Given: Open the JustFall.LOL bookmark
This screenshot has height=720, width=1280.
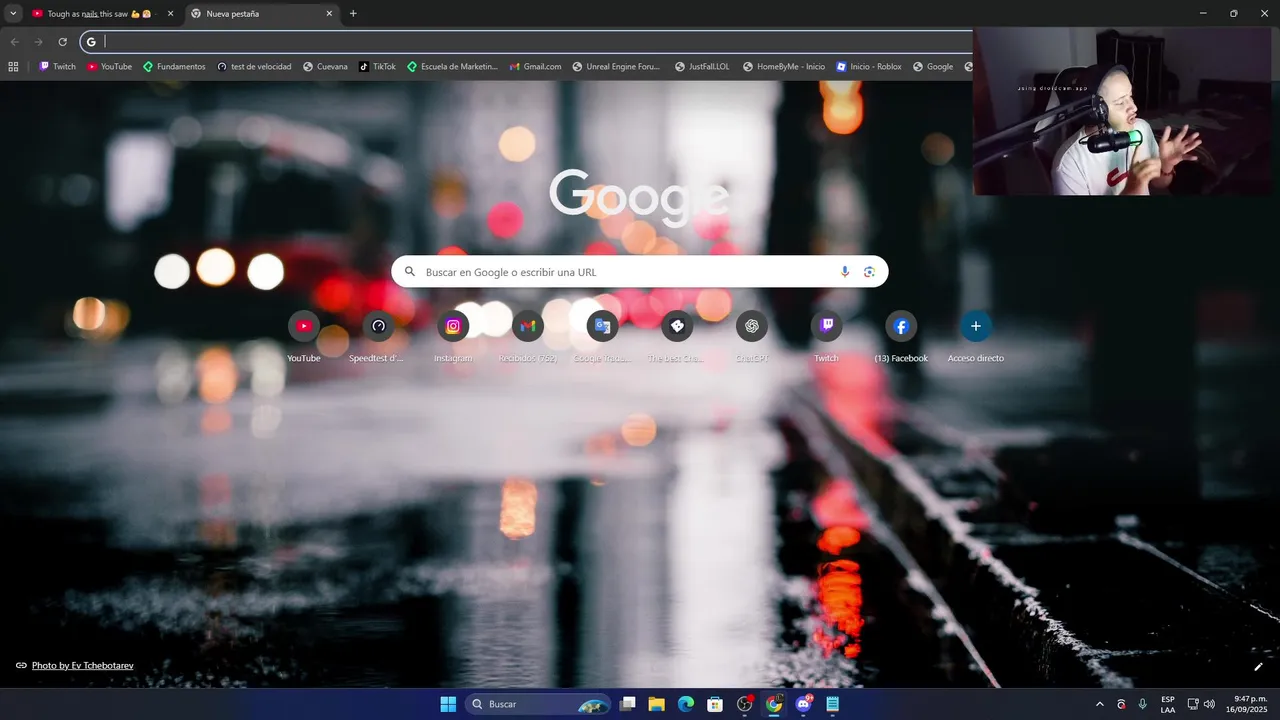Looking at the screenshot, I should point(702,67).
